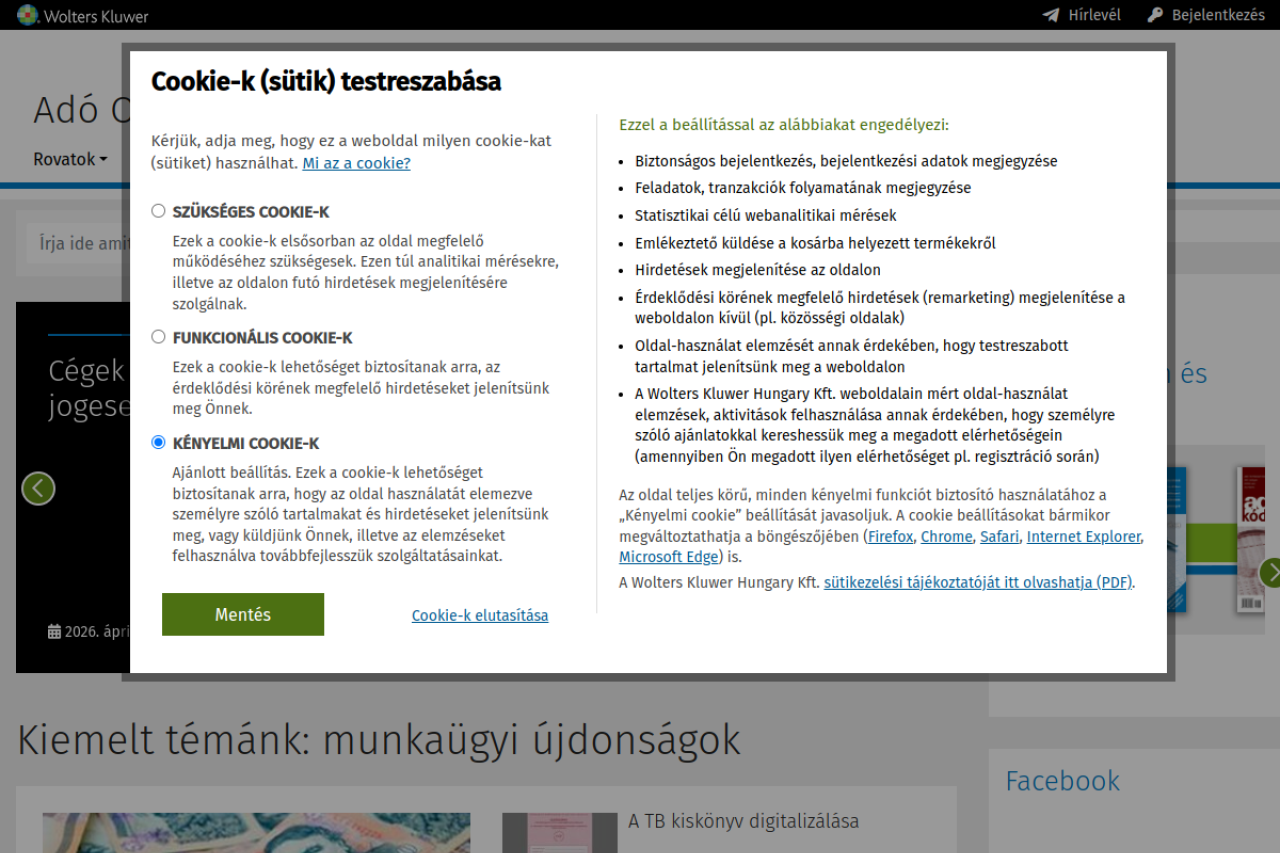Screen dimensions: 1280x853
Task: Click the Hírlevél paper plane icon
Action: tap(1051, 15)
